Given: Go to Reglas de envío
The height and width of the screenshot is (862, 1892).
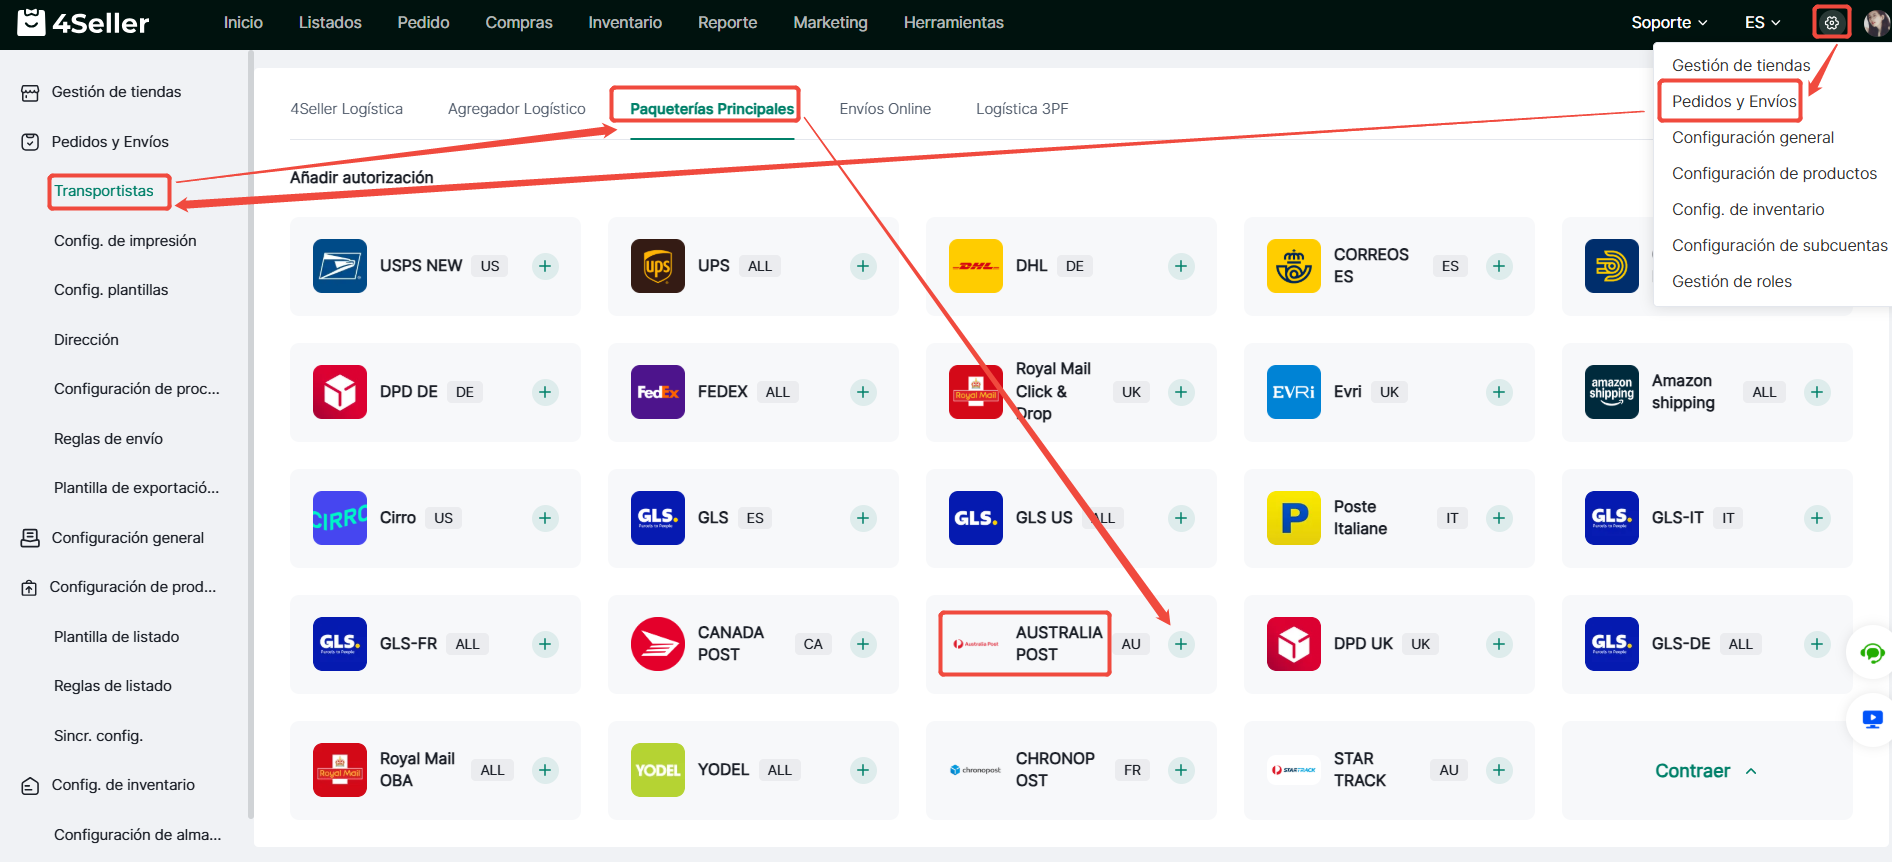Looking at the screenshot, I should tap(108, 439).
